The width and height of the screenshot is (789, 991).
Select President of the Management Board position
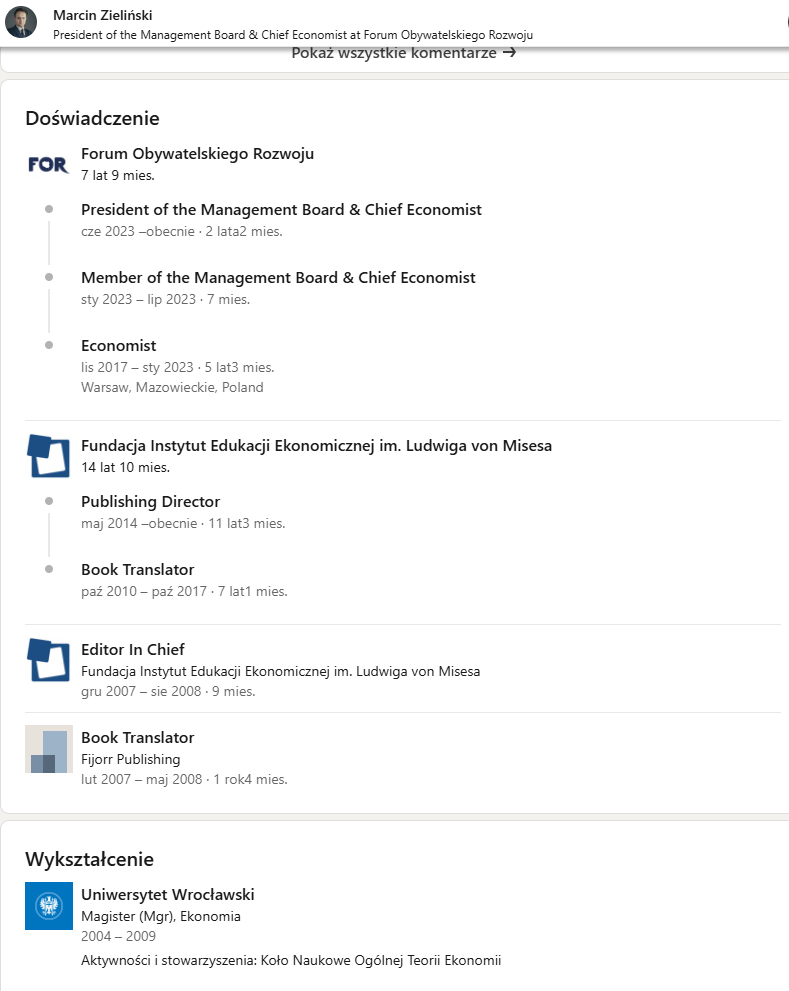(281, 210)
